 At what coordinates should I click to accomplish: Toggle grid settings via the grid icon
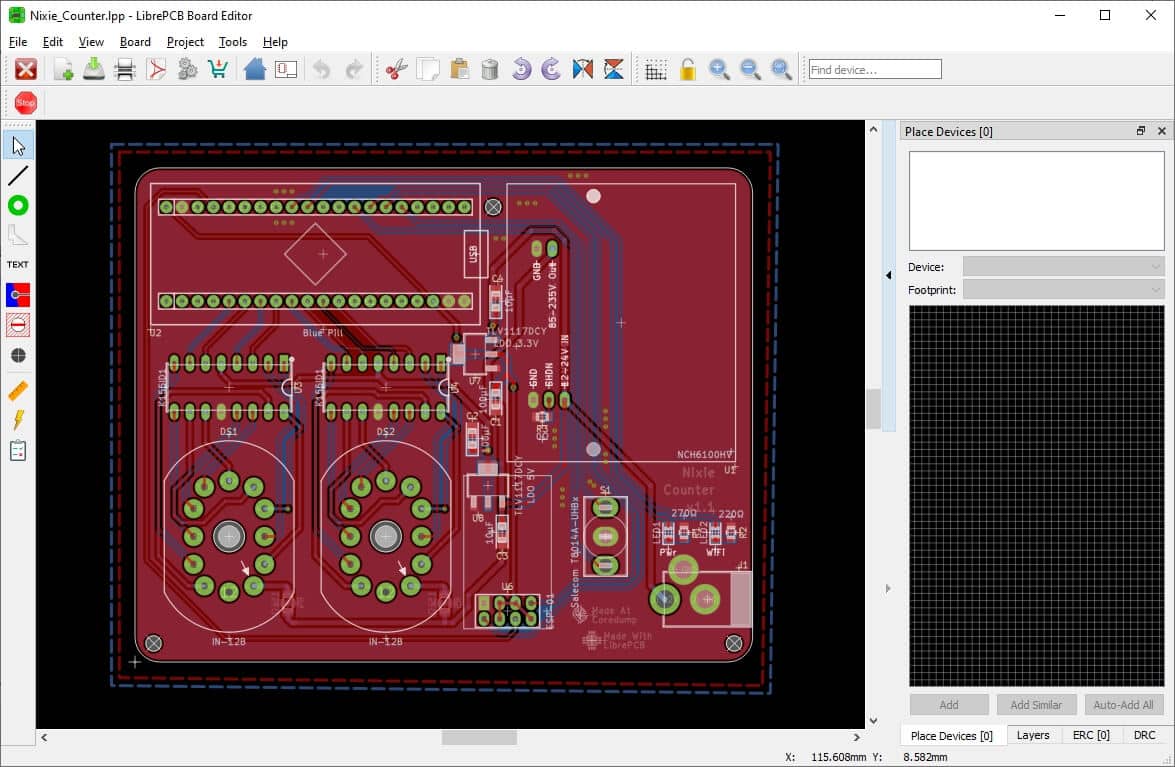(x=657, y=69)
